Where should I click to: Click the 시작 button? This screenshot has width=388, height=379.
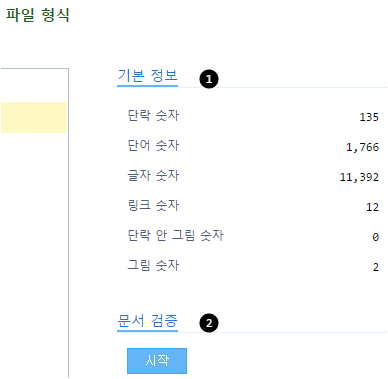(157, 361)
